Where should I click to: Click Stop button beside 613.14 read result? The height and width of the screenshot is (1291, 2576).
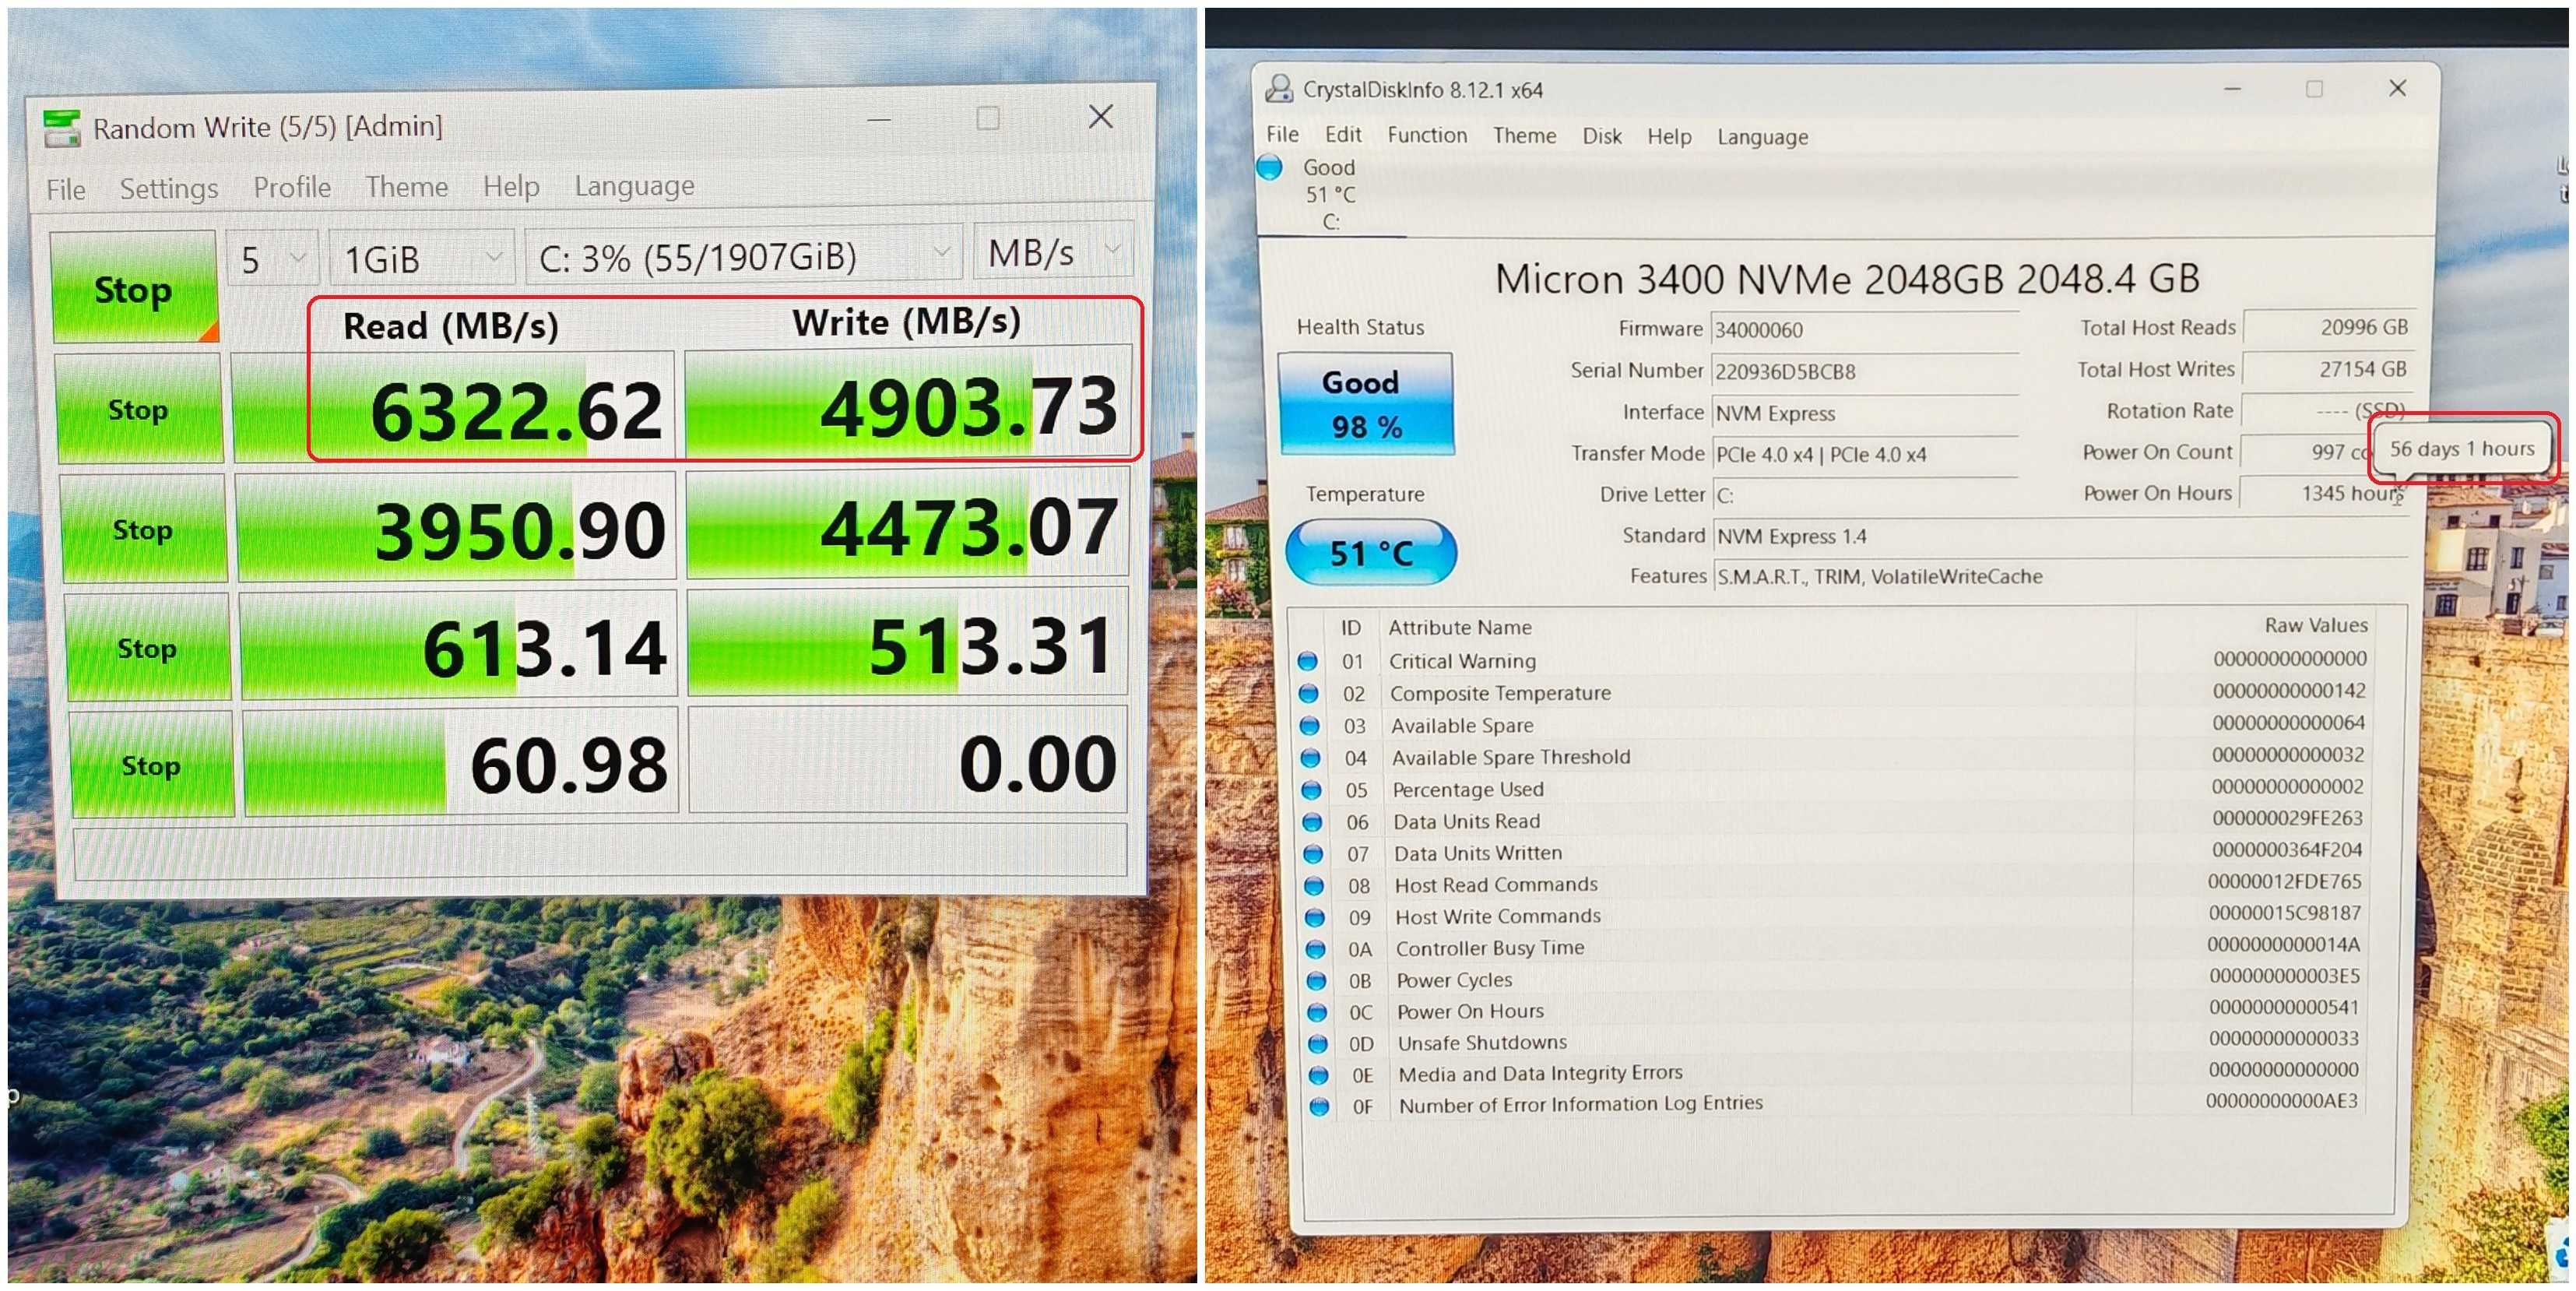click(147, 648)
